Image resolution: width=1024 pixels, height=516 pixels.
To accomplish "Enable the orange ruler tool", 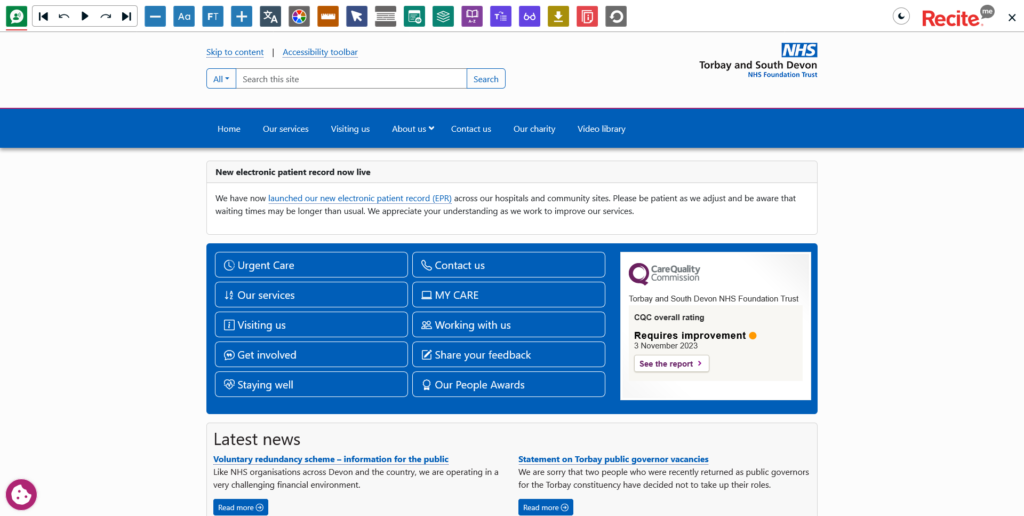I will pos(328,16).
